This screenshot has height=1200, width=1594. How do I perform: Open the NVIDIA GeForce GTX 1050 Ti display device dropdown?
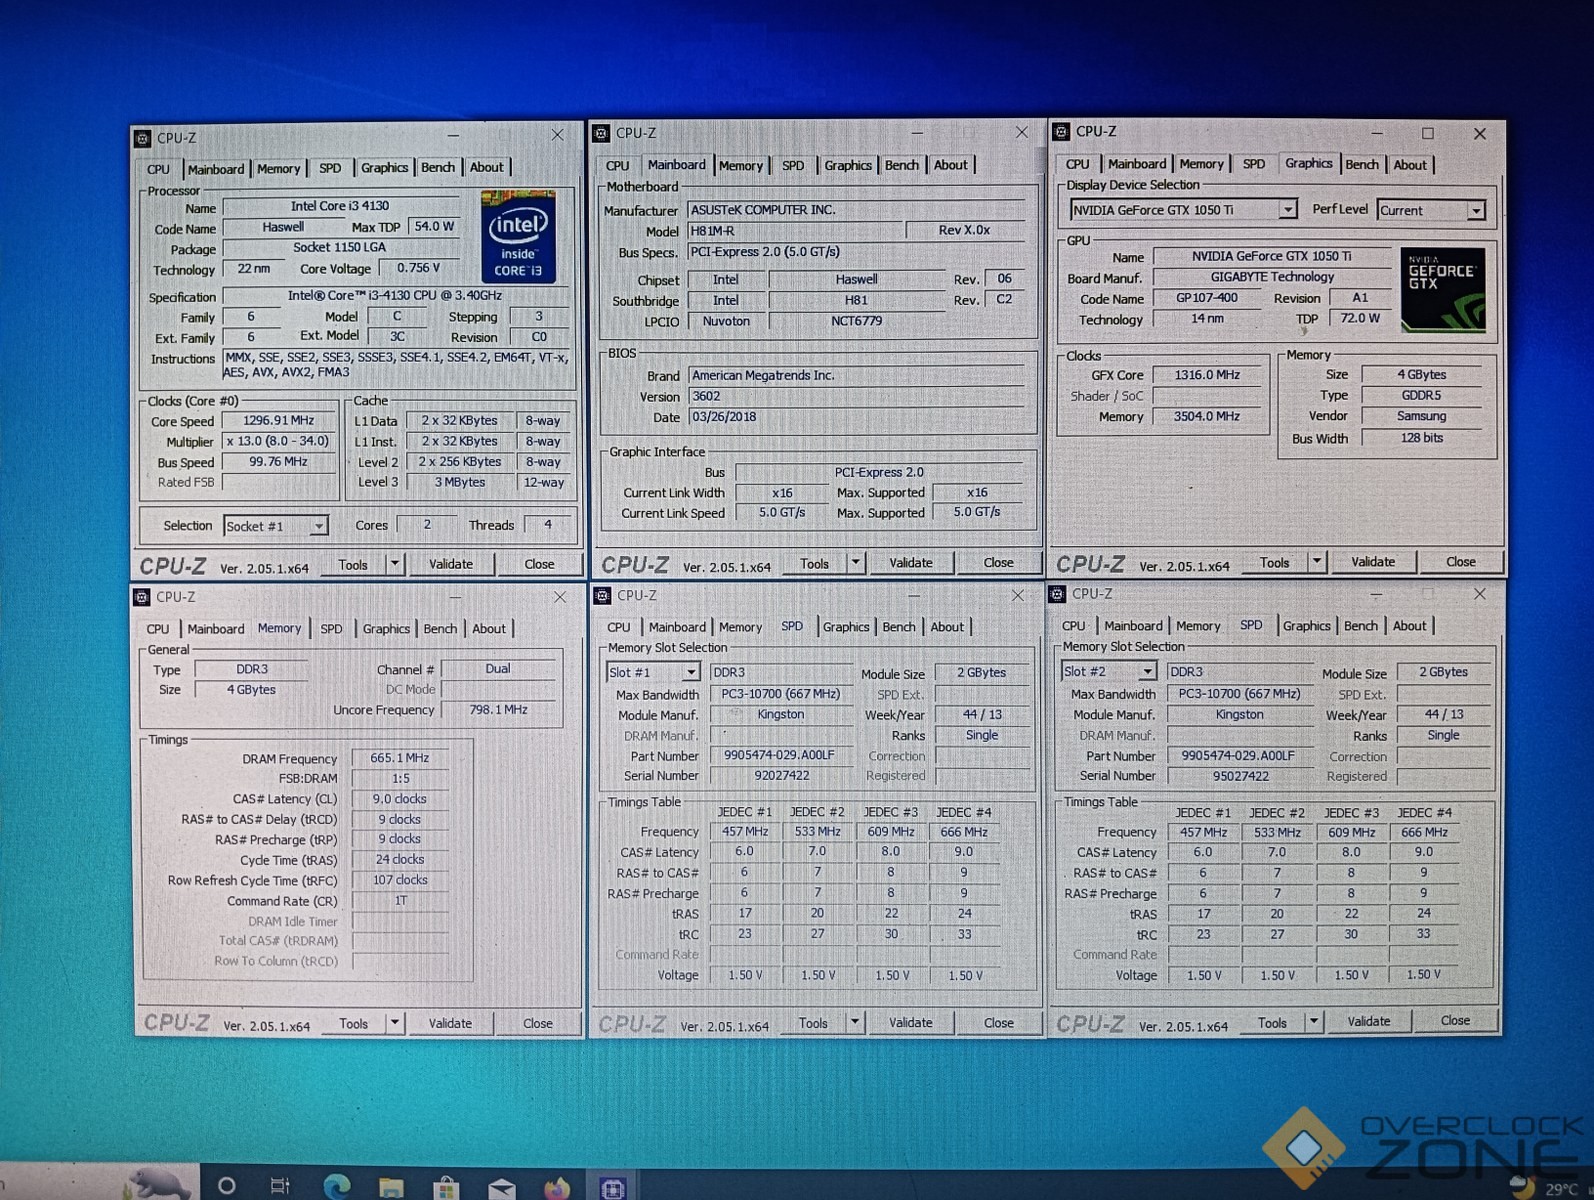pos(1288,209)
